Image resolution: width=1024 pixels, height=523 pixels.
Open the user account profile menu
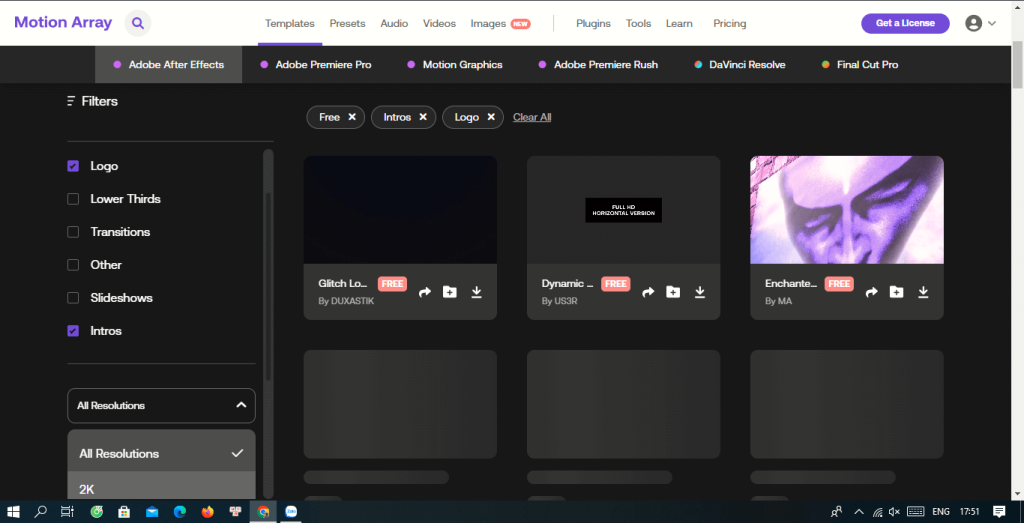(980, 23)
